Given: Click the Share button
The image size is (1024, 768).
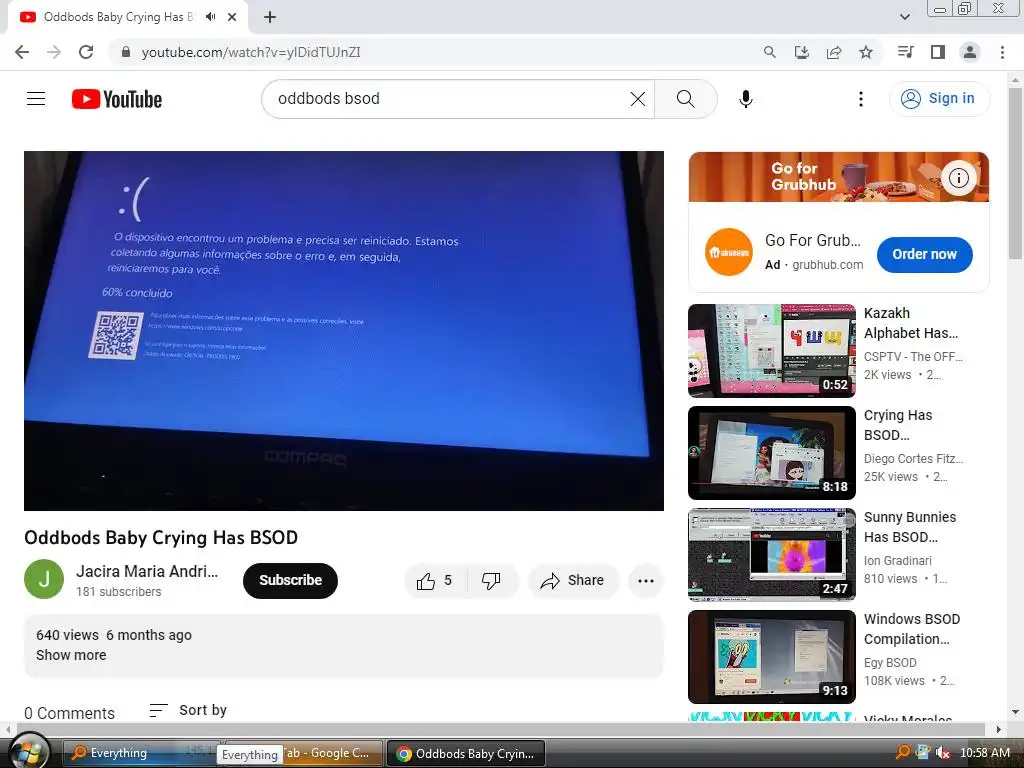Looking at the screenshot, I should [x=573, y=580].
